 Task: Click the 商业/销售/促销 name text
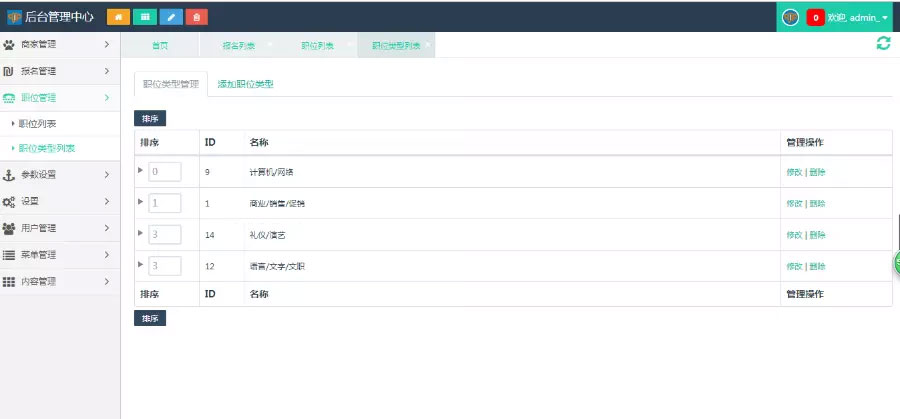coord(277,204)
